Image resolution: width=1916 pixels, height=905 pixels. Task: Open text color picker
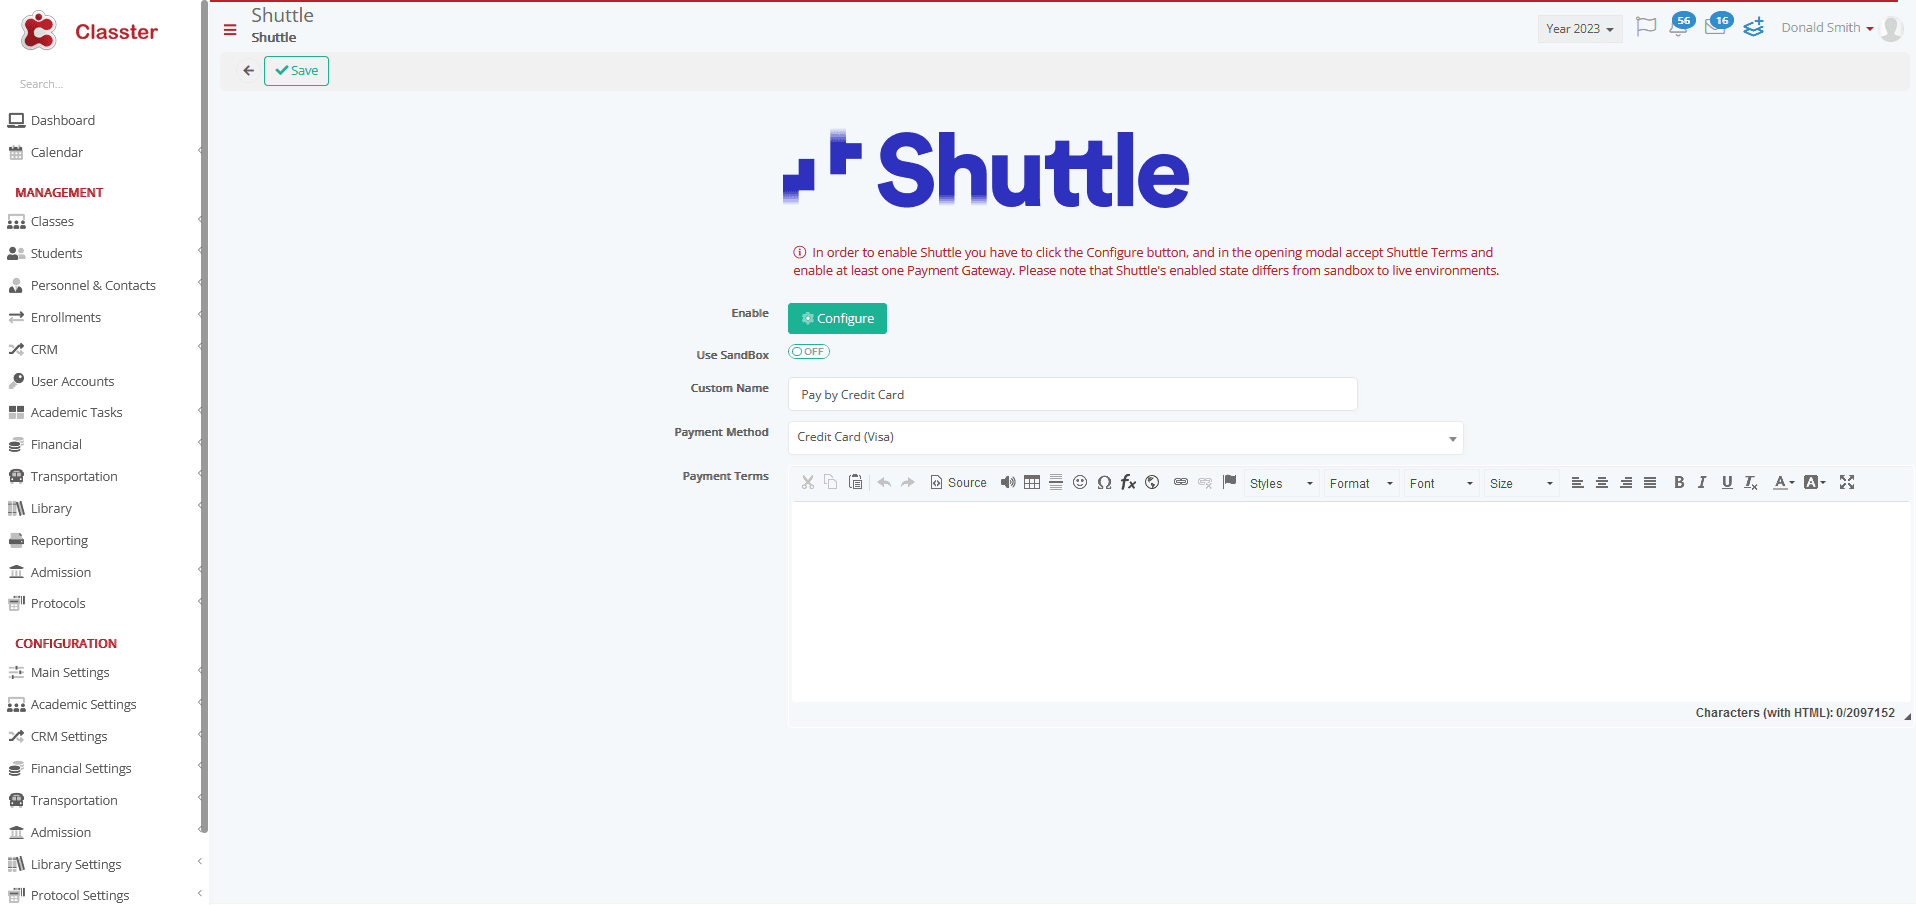click(1784, 482)
